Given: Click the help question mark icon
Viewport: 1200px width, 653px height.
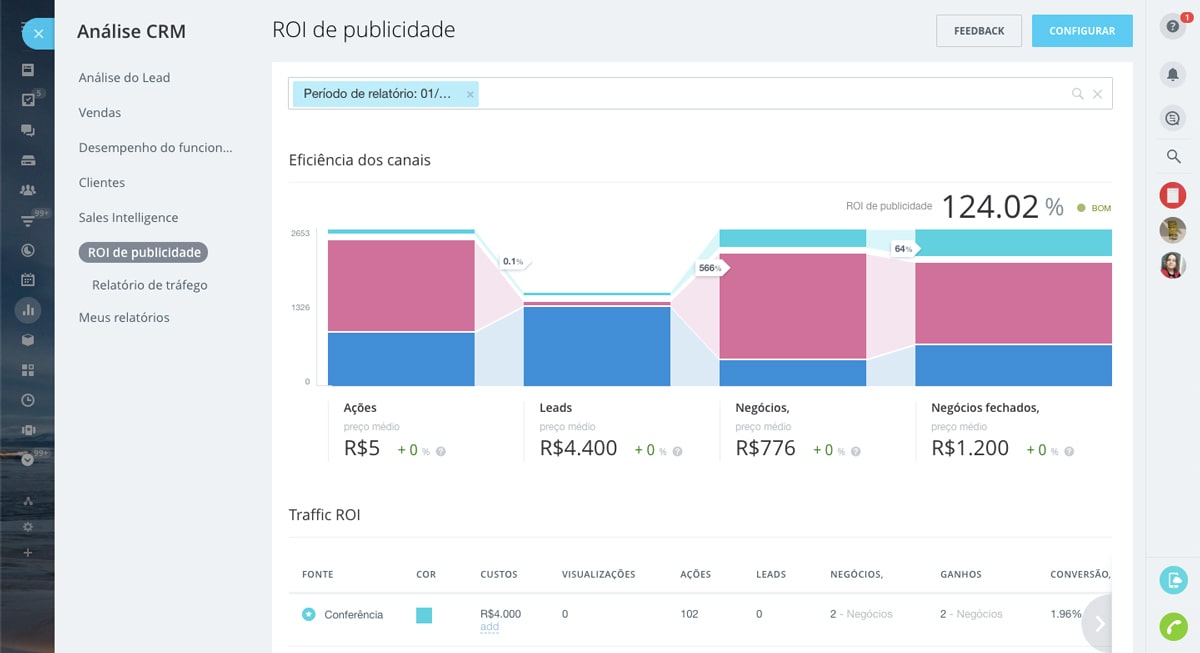Looking at the screenshot, I should tap(1173, 27).
